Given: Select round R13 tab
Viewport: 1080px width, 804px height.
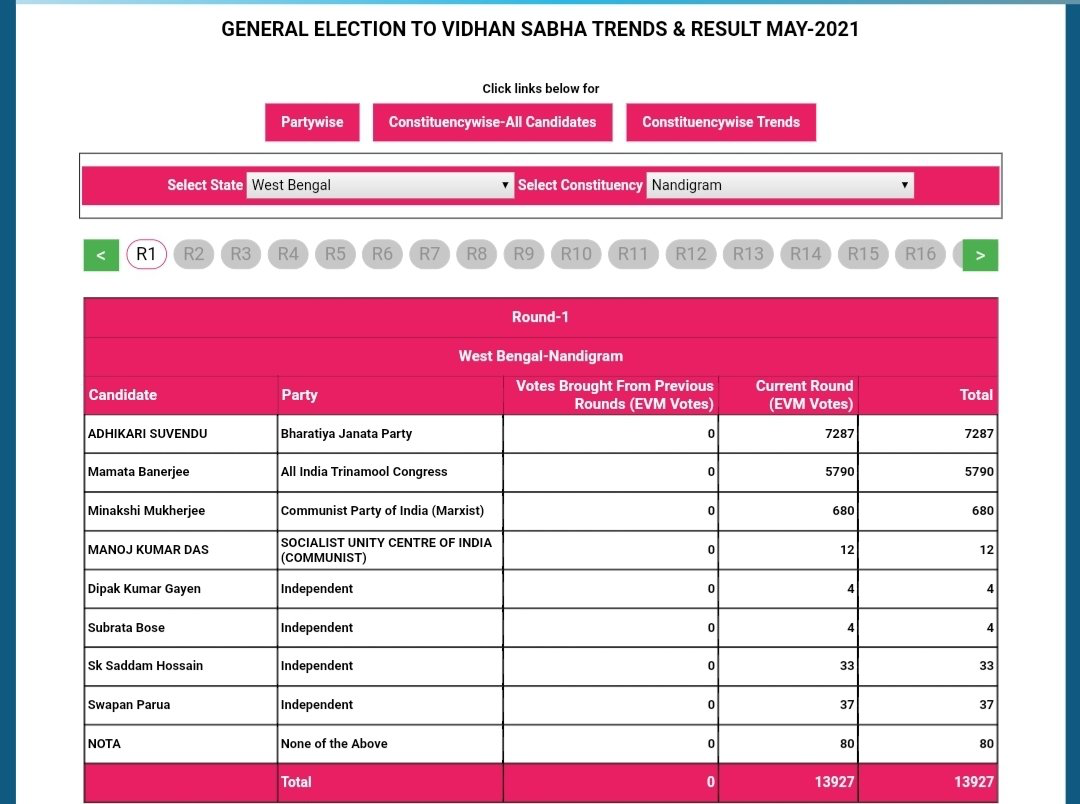Looking at the screenshot, I should 749,254.
